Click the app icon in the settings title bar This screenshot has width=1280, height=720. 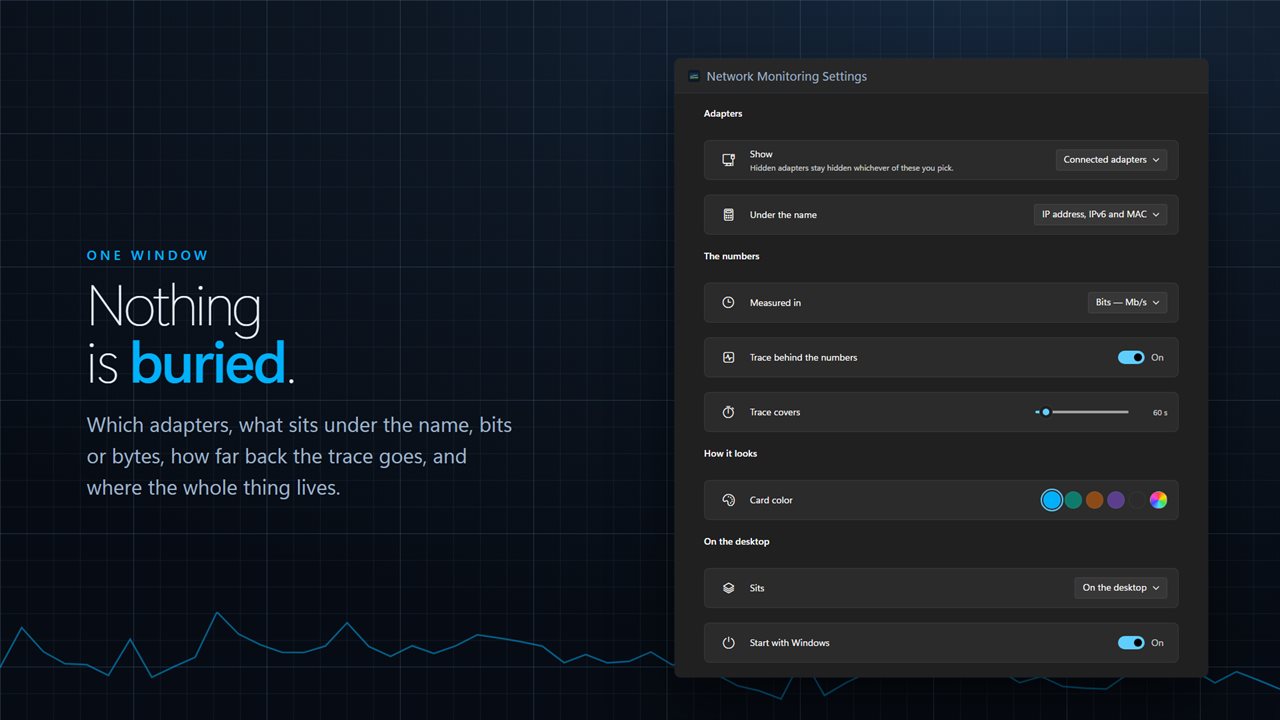694,76
